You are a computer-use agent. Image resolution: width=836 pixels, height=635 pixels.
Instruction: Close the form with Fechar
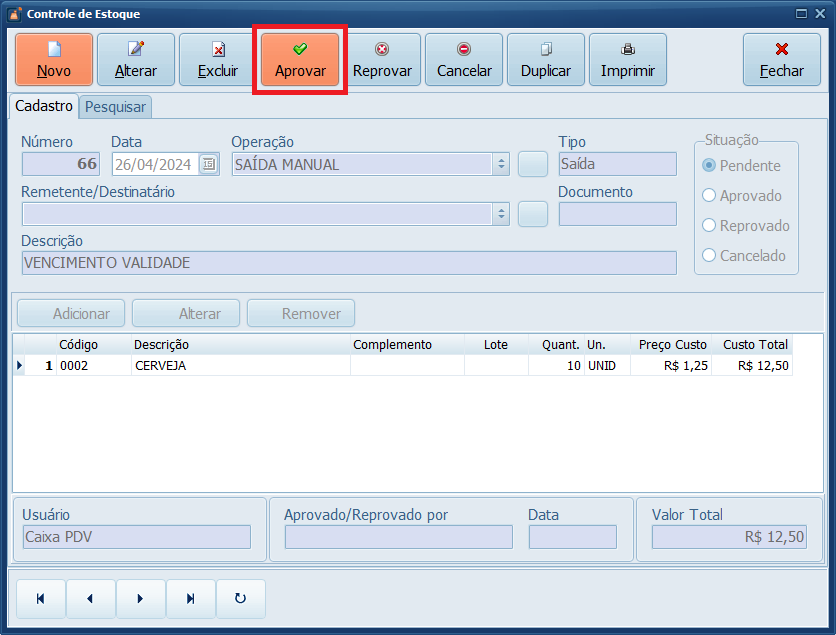[x=782, y=60]
